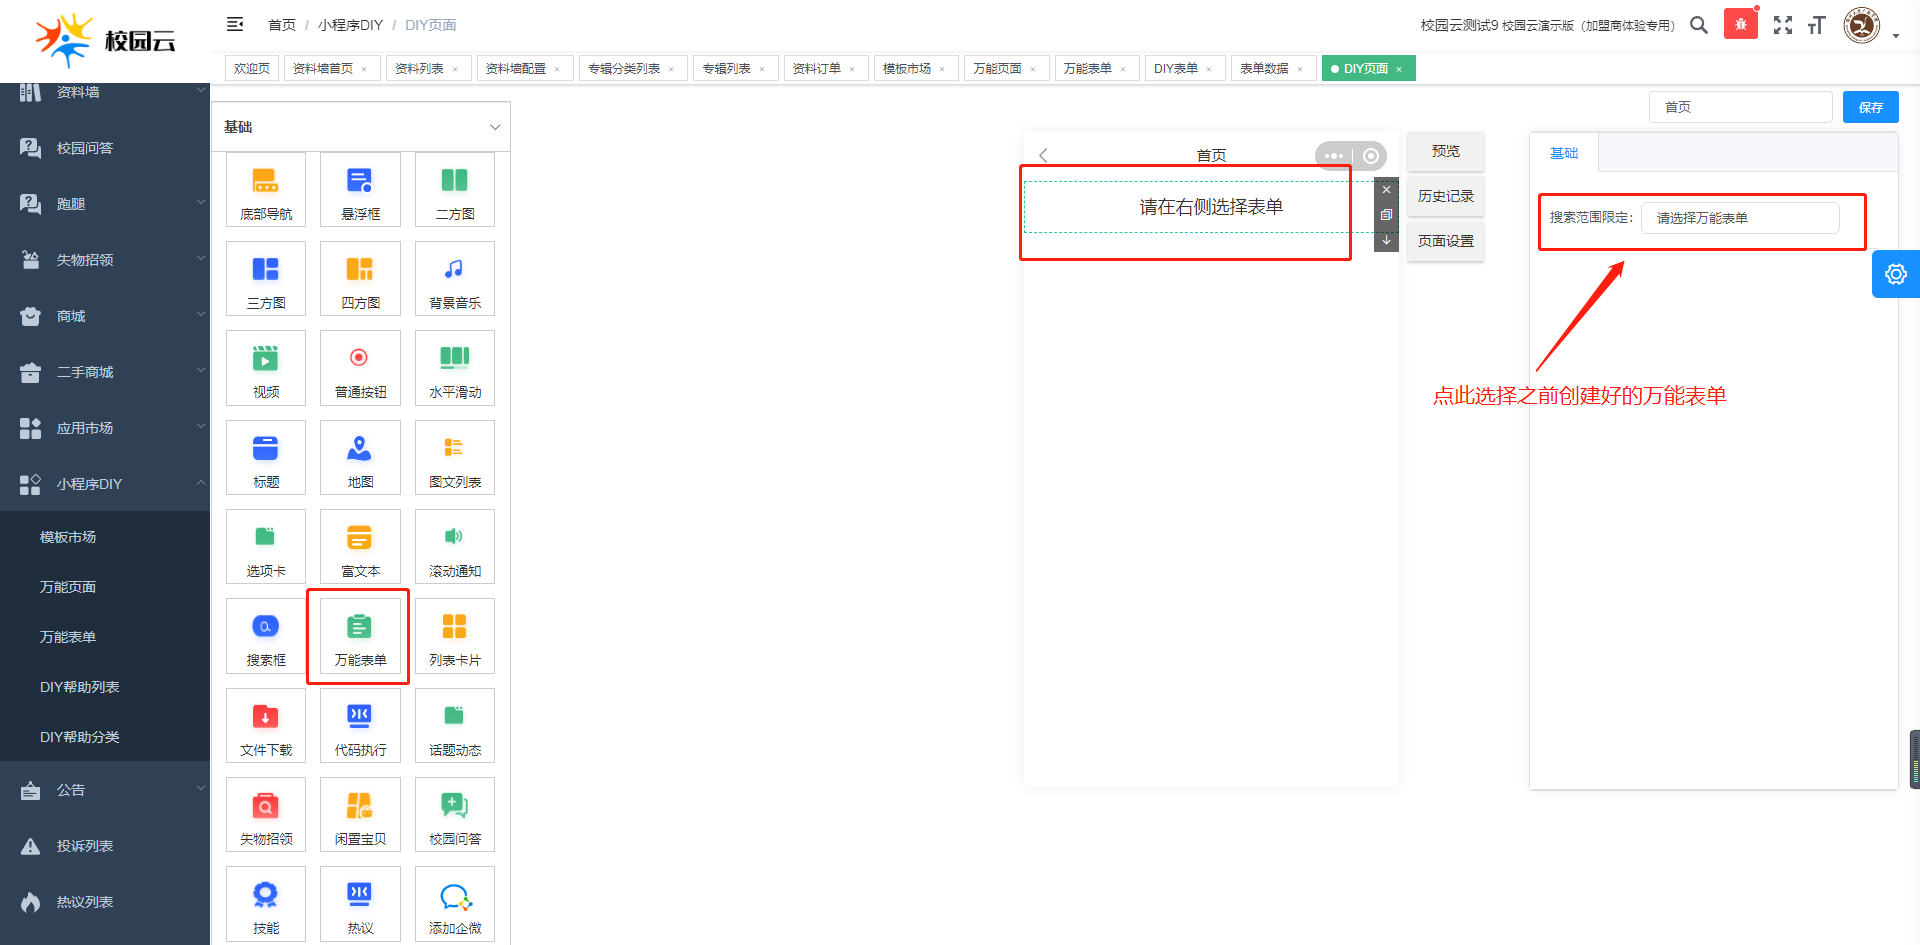
Task: Add the 三方图 component
Action: pos(266,279)
